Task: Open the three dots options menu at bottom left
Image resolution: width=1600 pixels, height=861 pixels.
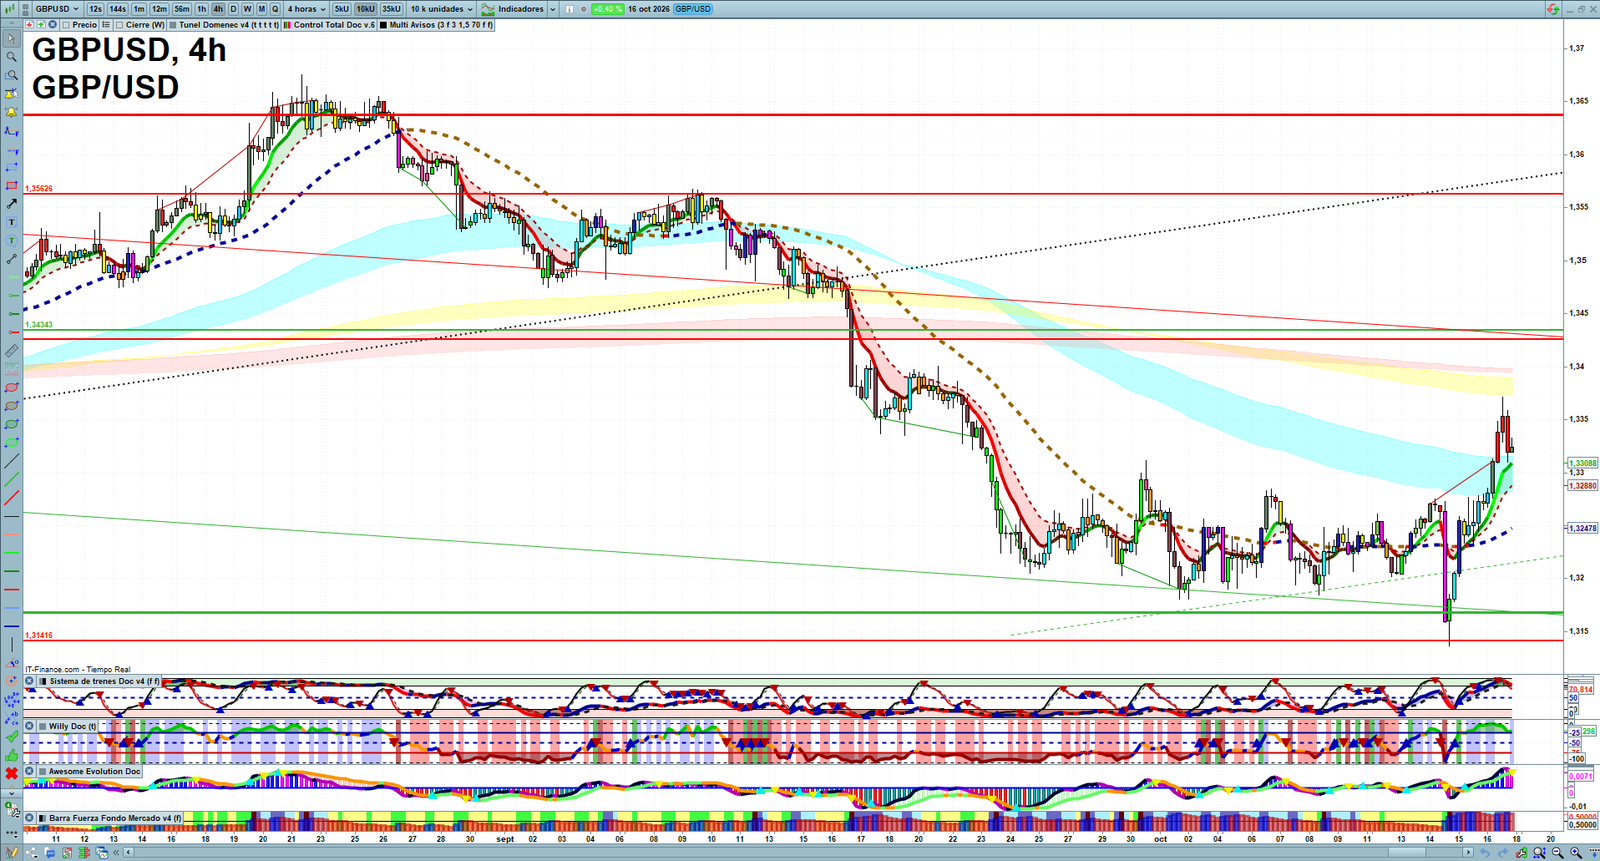Action: click(11, 833)
